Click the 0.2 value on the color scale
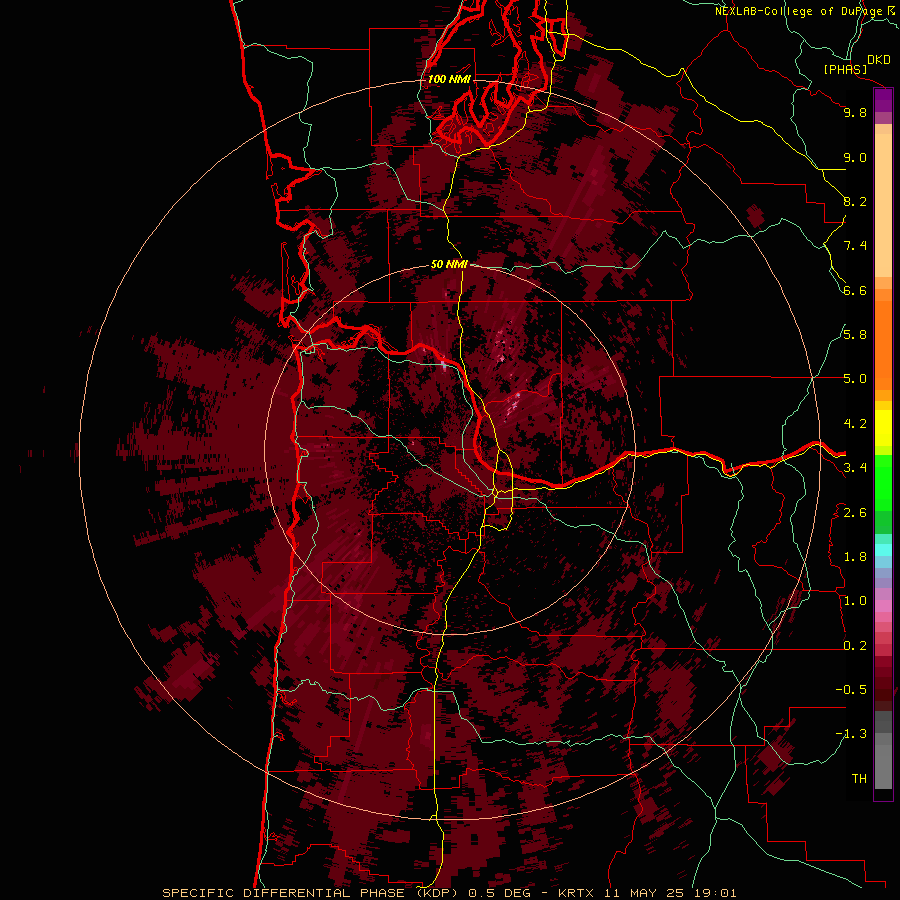The image size is (900, 900). point(855,646)
